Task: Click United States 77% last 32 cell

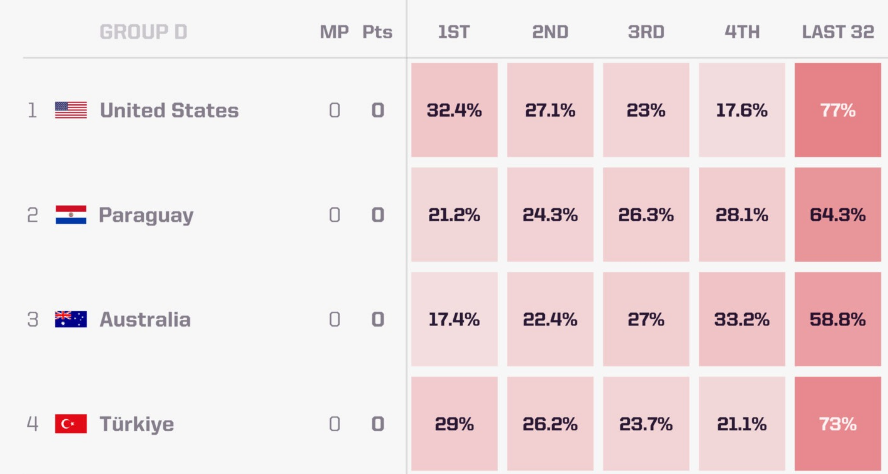Action: pyautogui.click(x=838, y=110)
